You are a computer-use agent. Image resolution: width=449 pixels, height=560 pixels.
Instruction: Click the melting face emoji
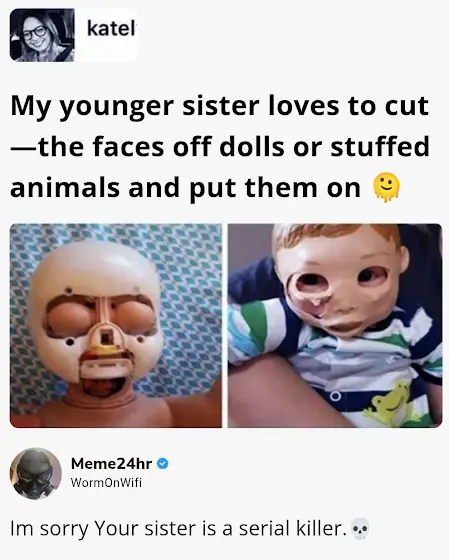(386, 188)
